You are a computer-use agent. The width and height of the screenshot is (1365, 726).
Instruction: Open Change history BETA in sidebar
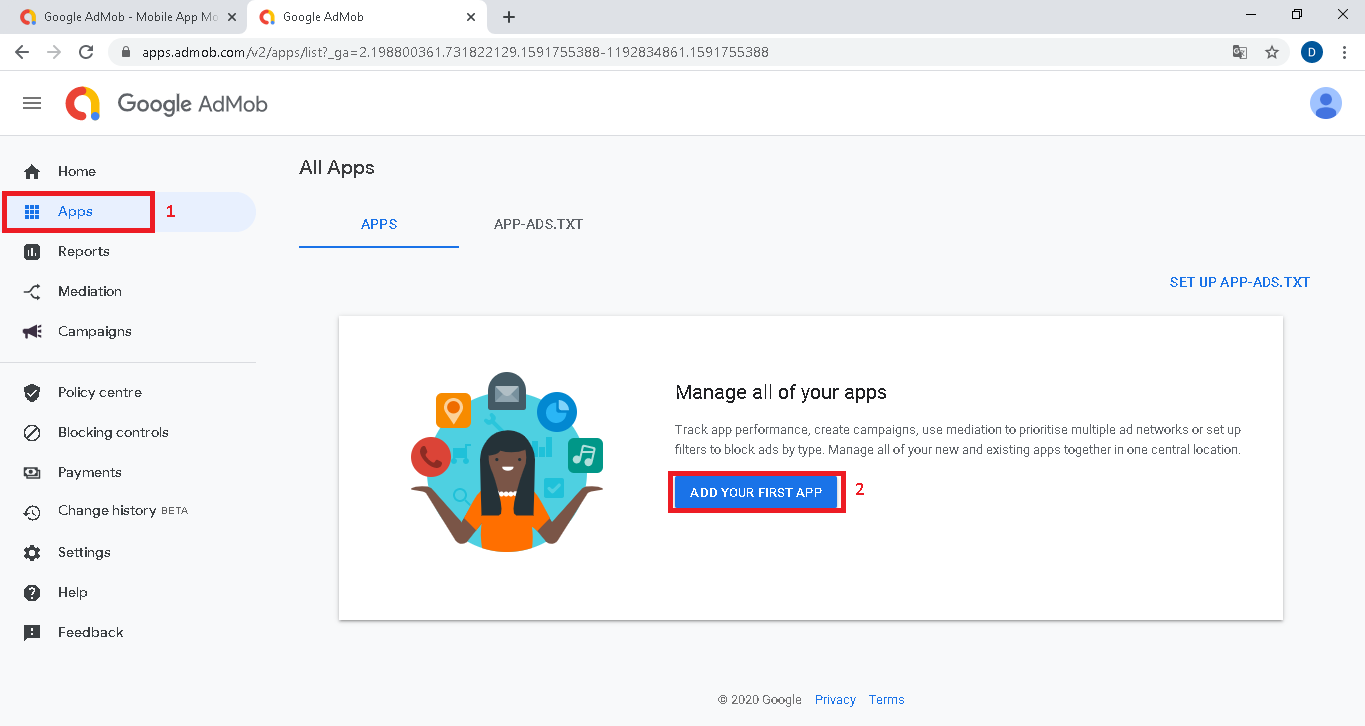(x=123, y=511)
